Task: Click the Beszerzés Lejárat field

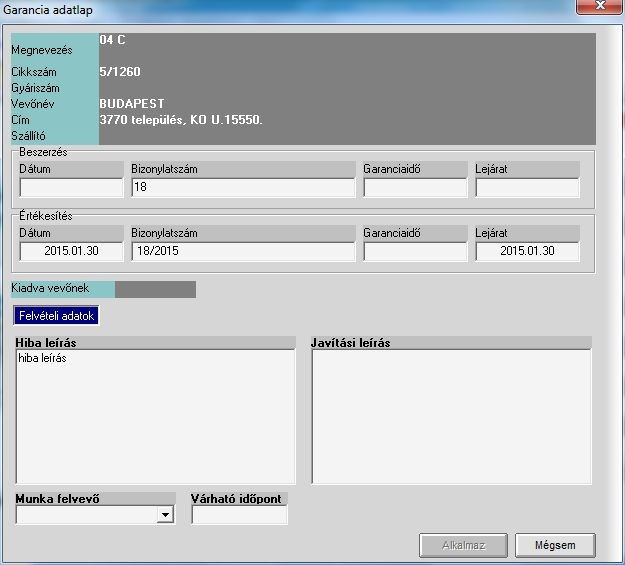Action: pos(527,187)
